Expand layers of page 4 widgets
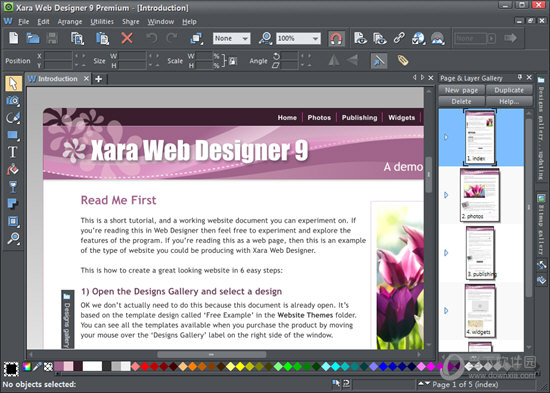 coord(446,311)
